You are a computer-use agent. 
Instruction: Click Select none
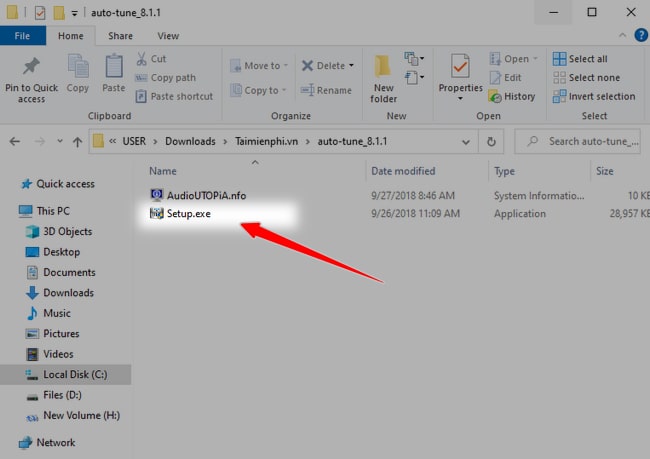coord(586,78)
